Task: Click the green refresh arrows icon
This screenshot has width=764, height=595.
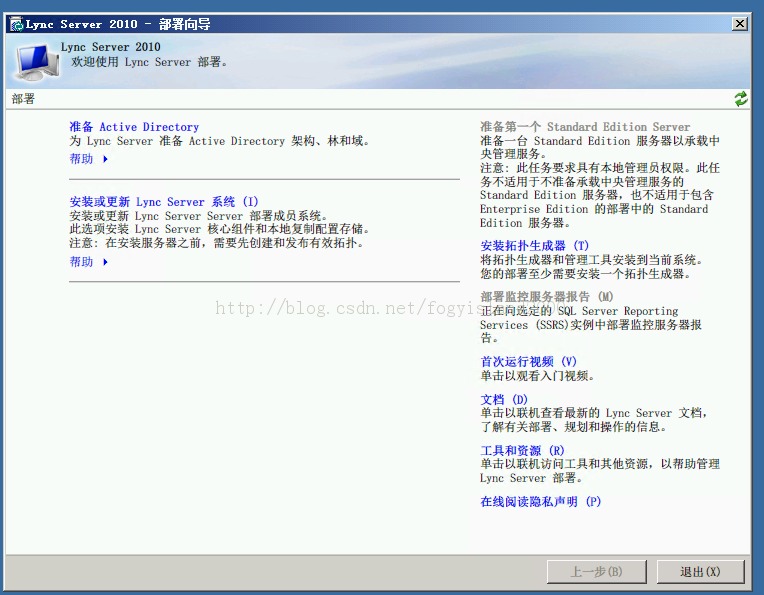Action: [x=741, y=99]
